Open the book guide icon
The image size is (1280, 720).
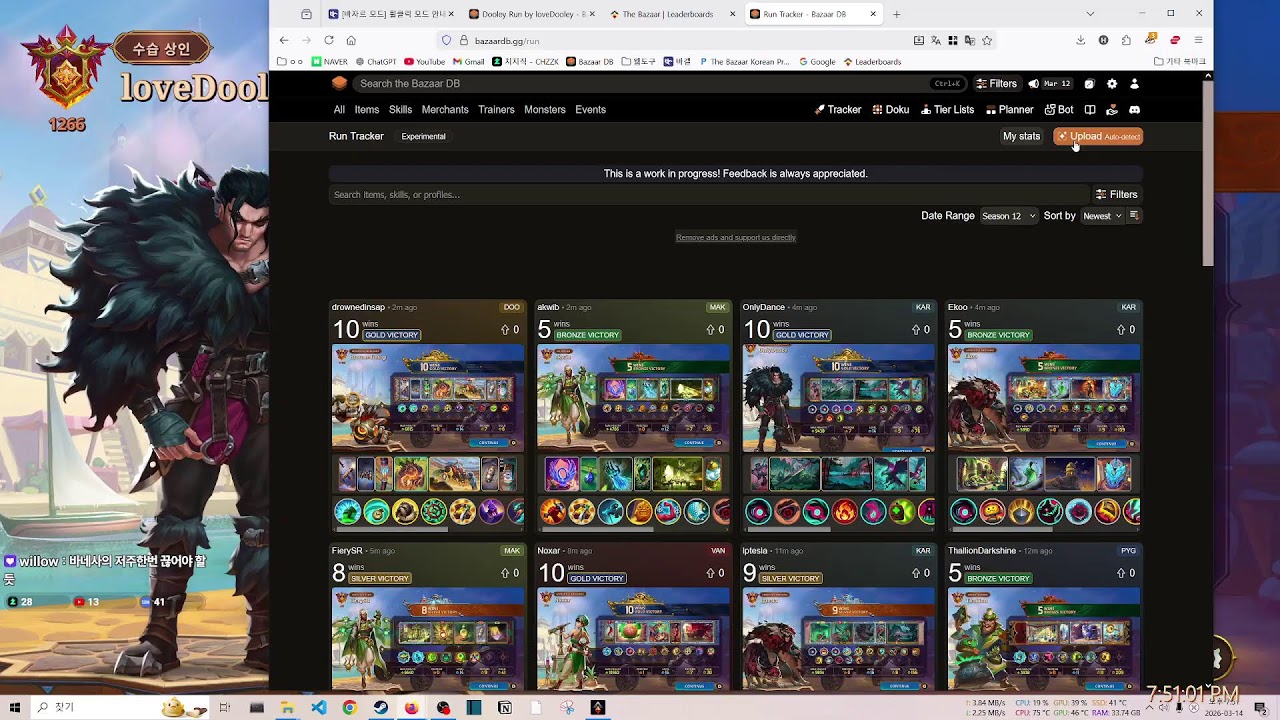pyautogui.click(x=1090, y=110)
